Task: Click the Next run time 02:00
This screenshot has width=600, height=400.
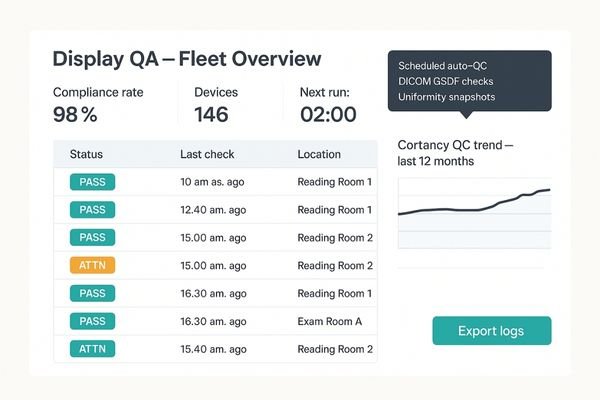Action: tap(328, 115)
